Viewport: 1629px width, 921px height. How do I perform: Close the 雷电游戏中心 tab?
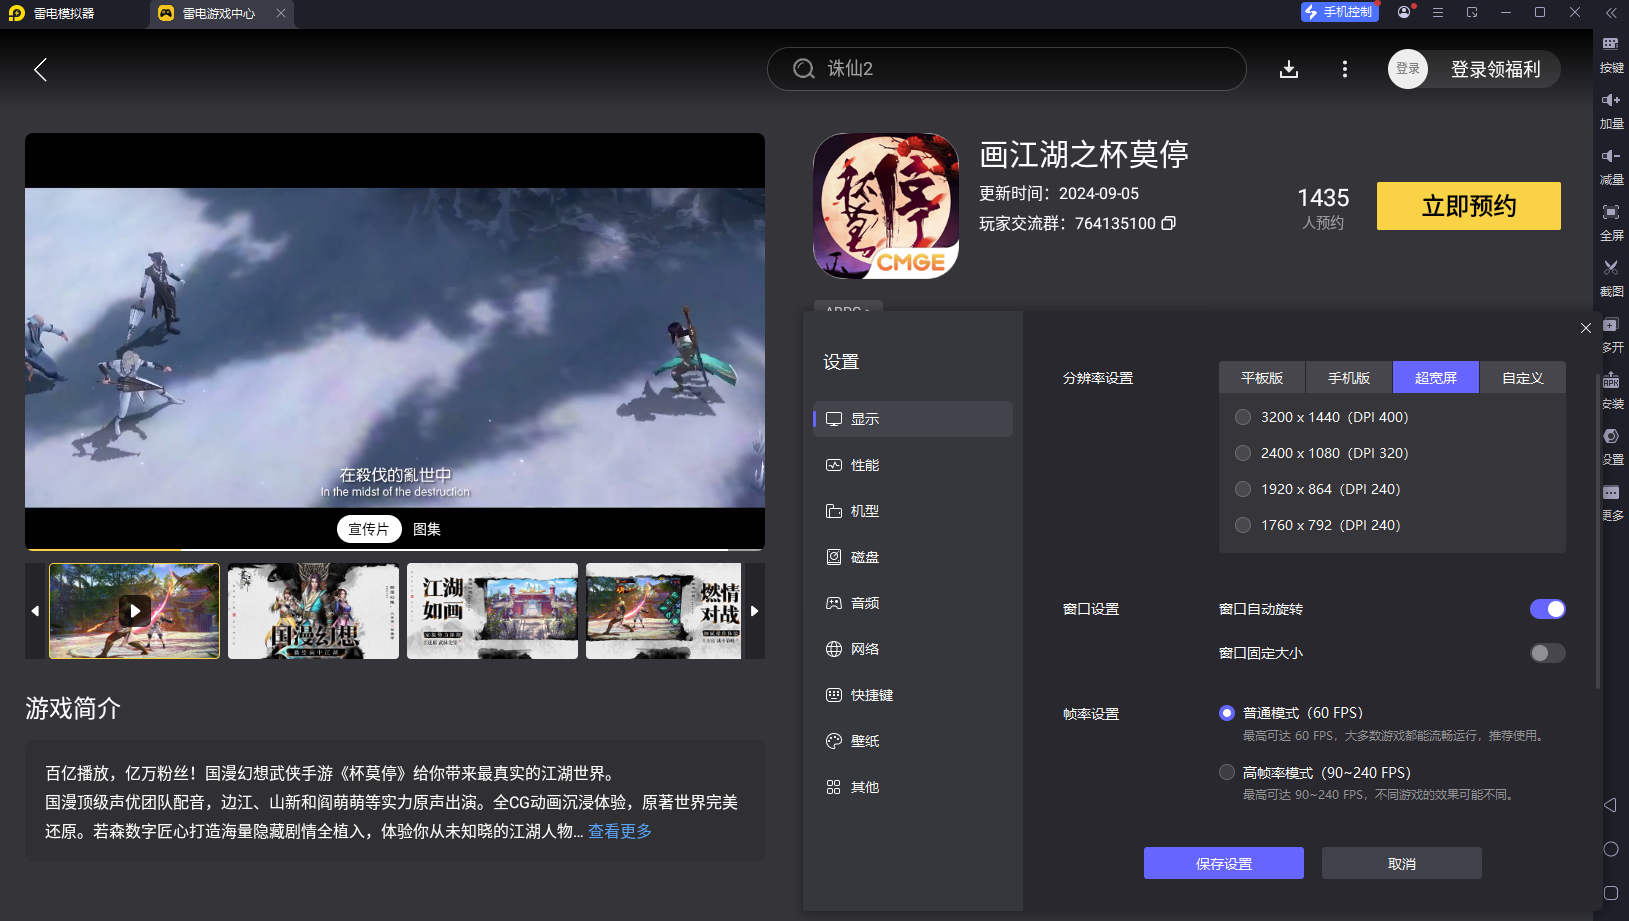pyautogui.click(x=281, y=13)
